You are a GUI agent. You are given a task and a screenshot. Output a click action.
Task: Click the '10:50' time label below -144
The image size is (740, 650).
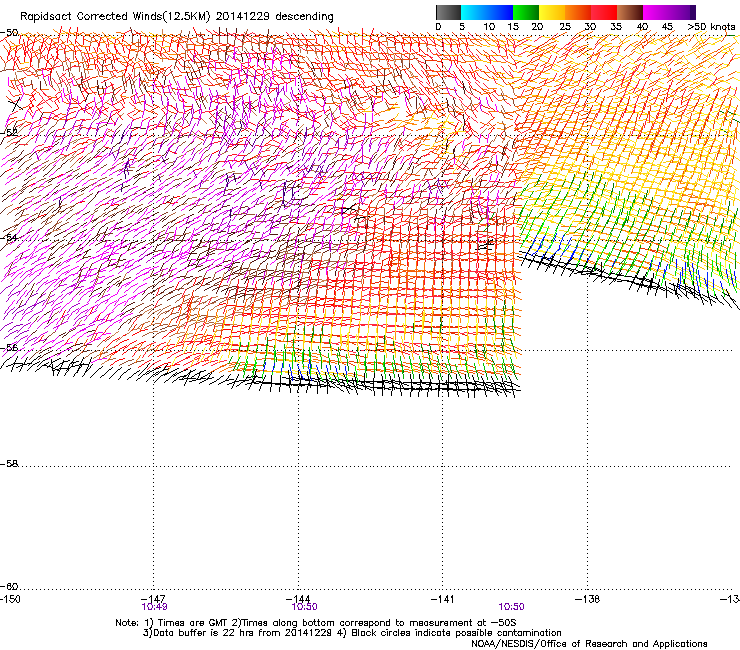click(304, 607)
